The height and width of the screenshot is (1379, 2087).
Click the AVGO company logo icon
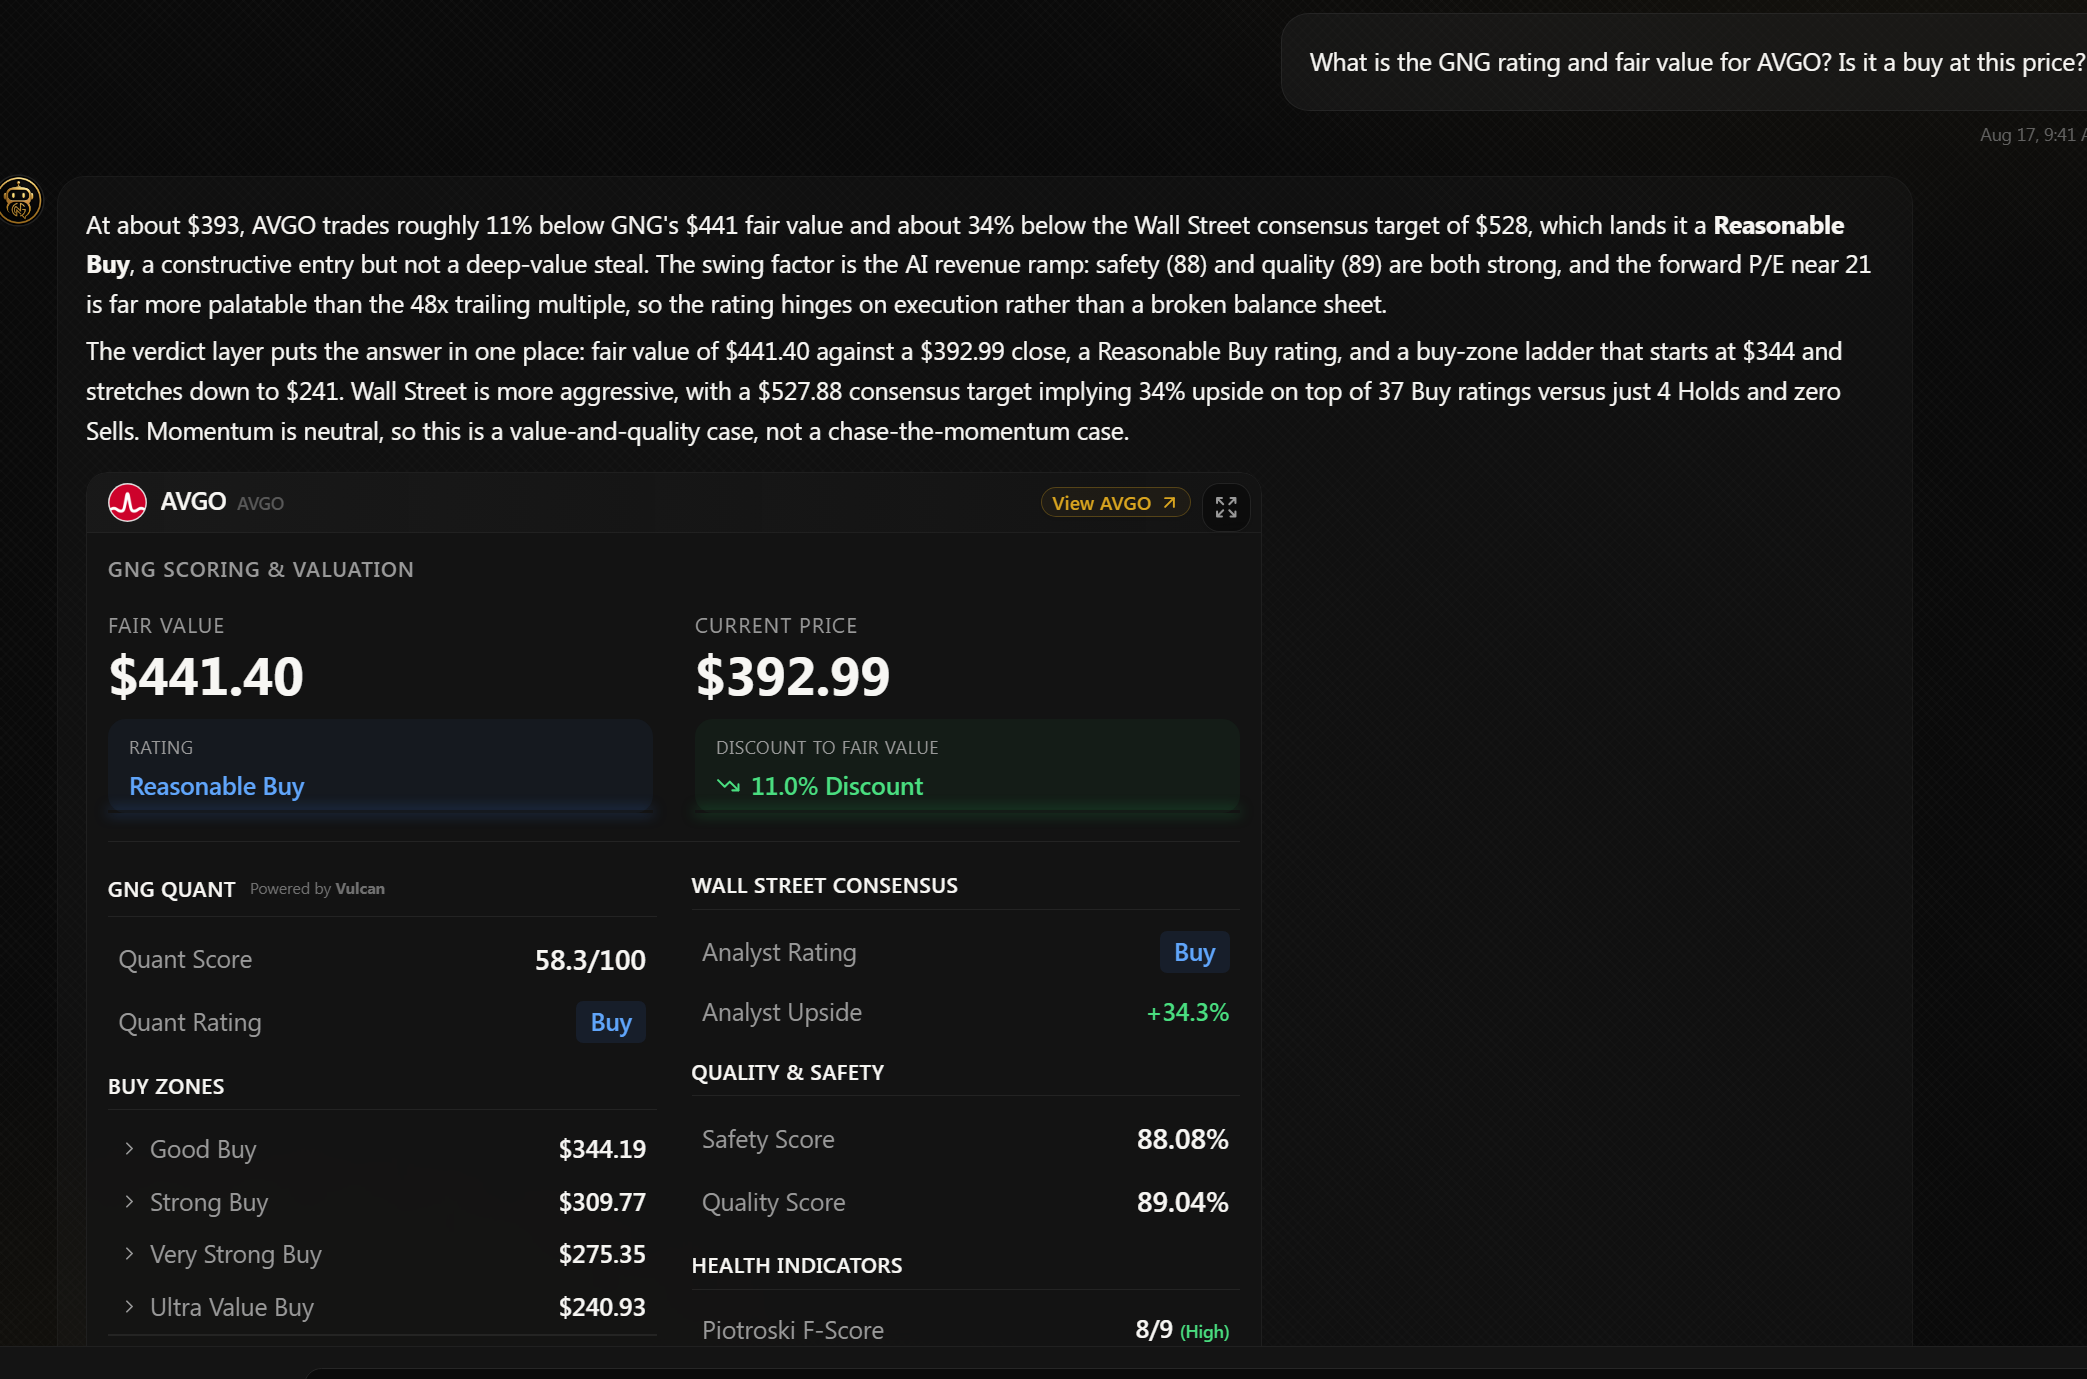point(127,502)
